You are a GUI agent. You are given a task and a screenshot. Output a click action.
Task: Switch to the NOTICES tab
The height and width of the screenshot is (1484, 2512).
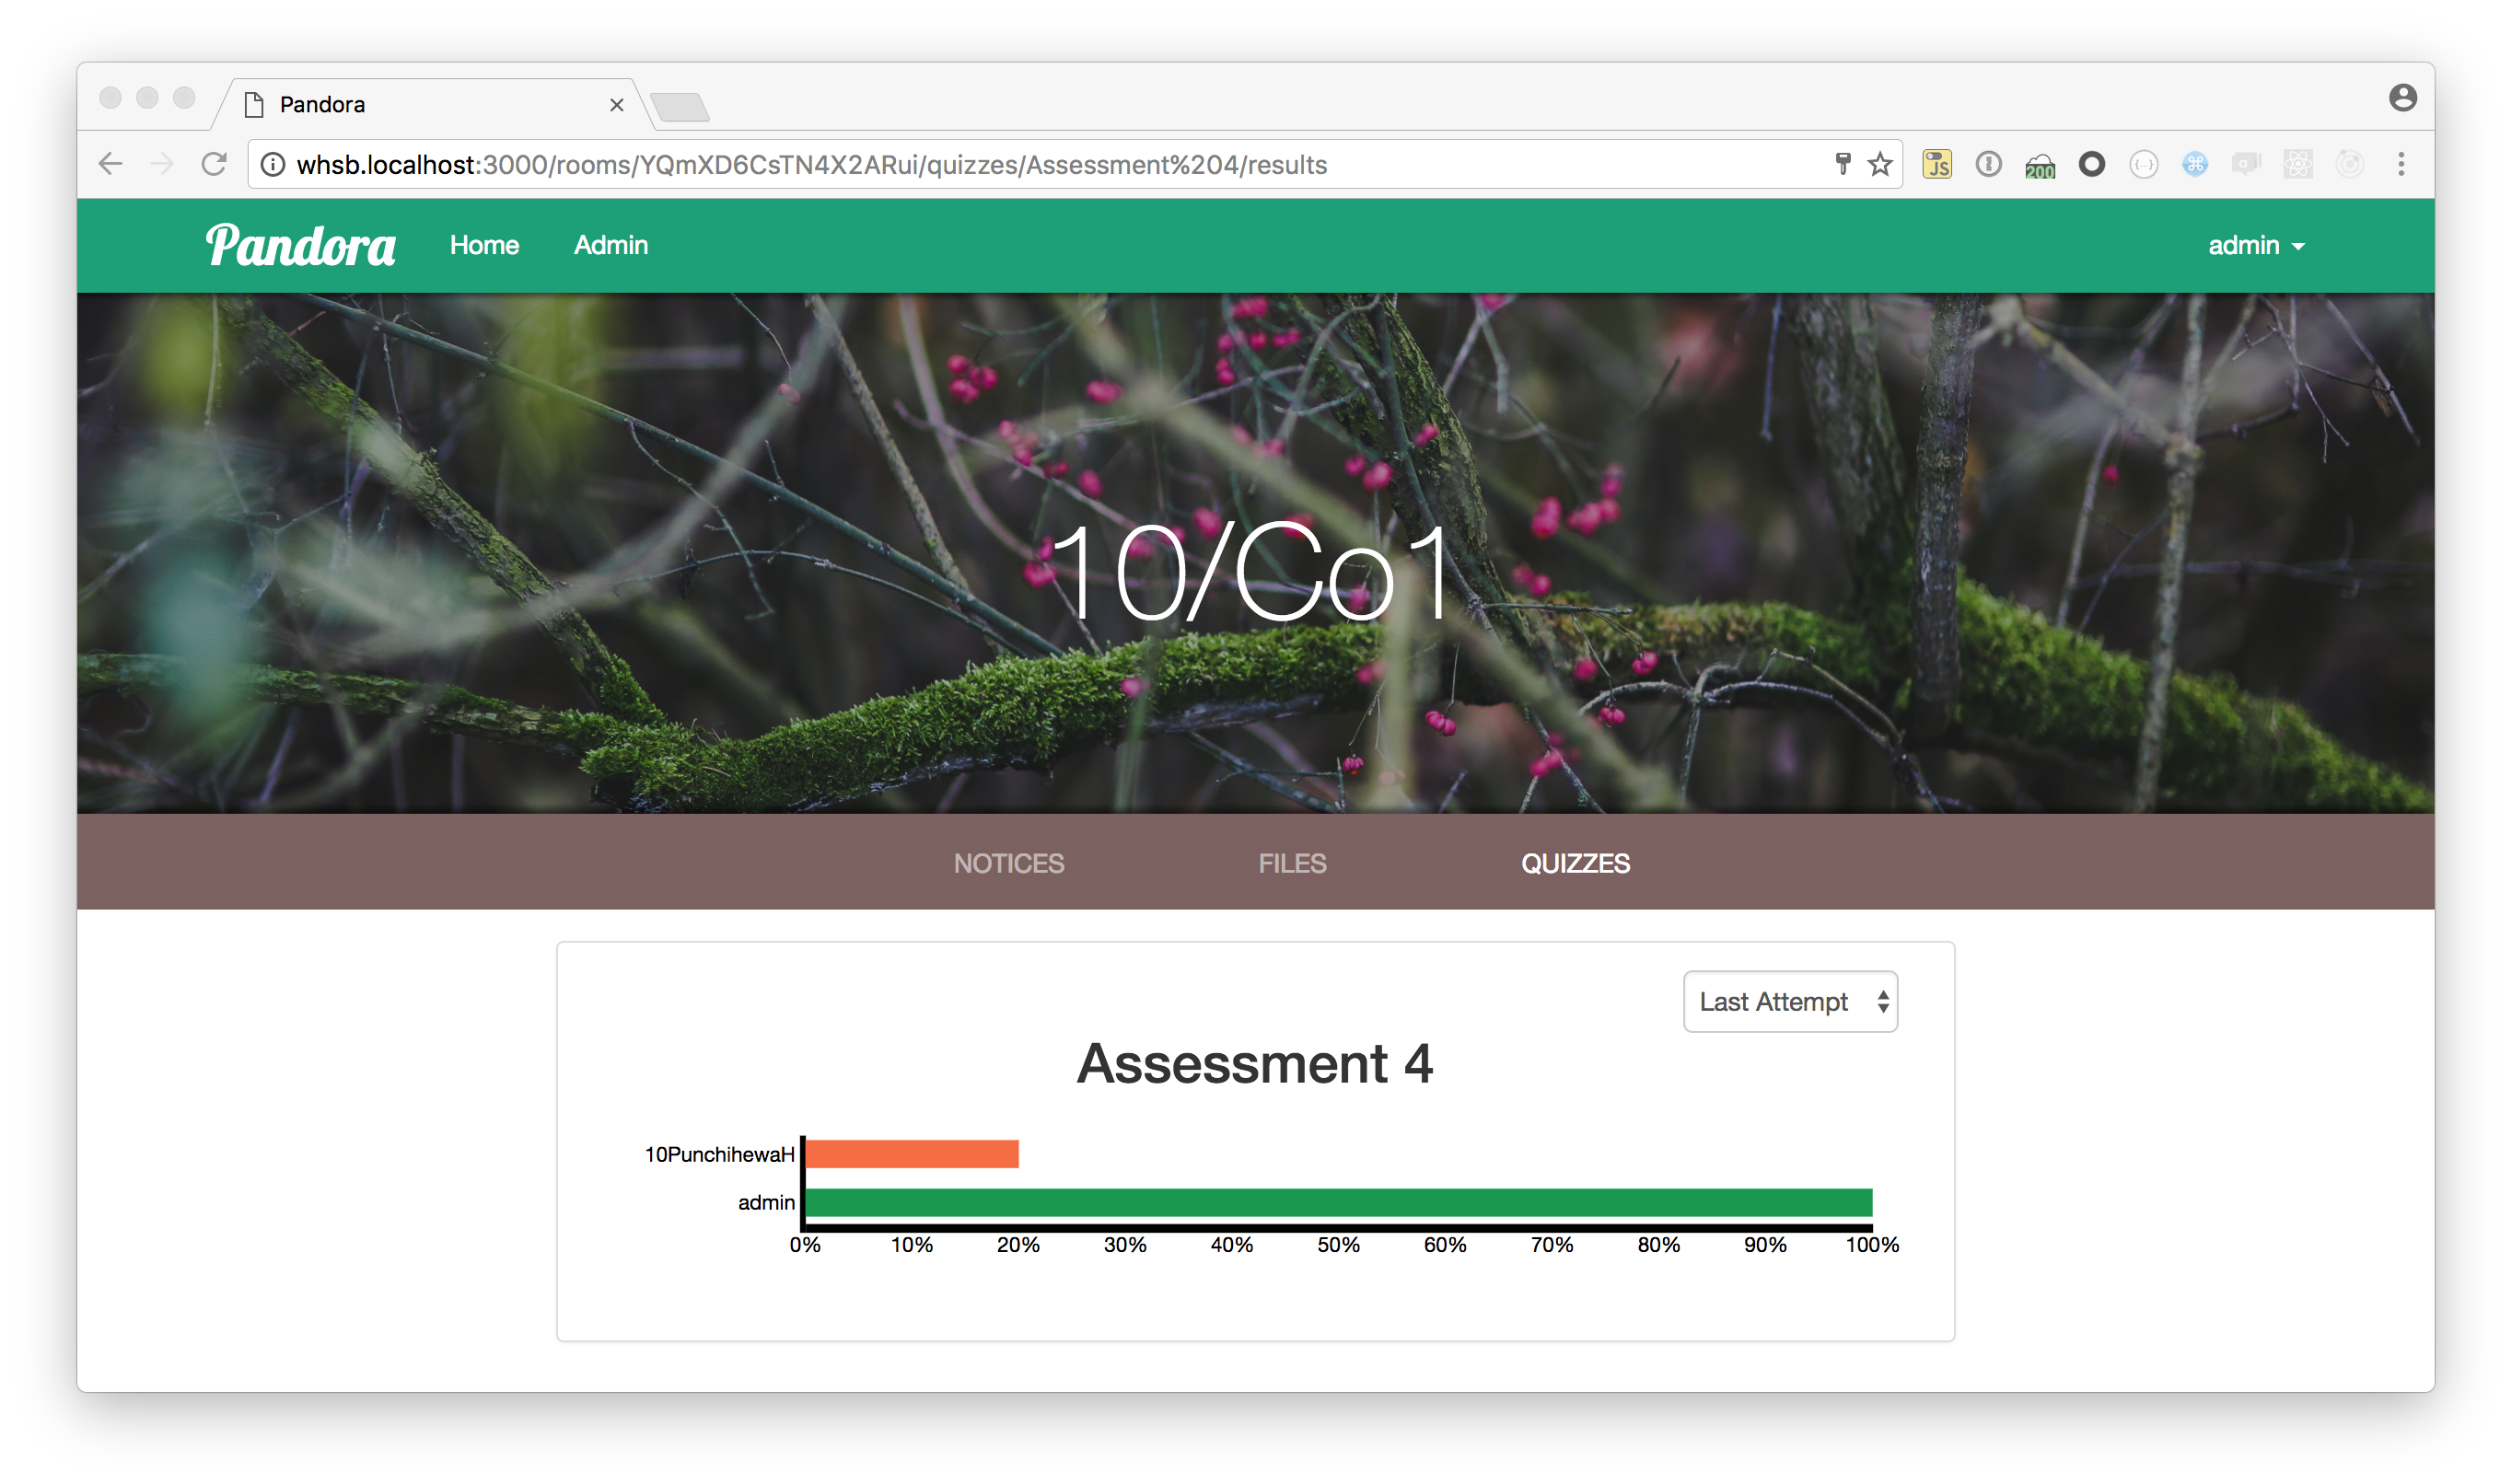[1008, 863]
